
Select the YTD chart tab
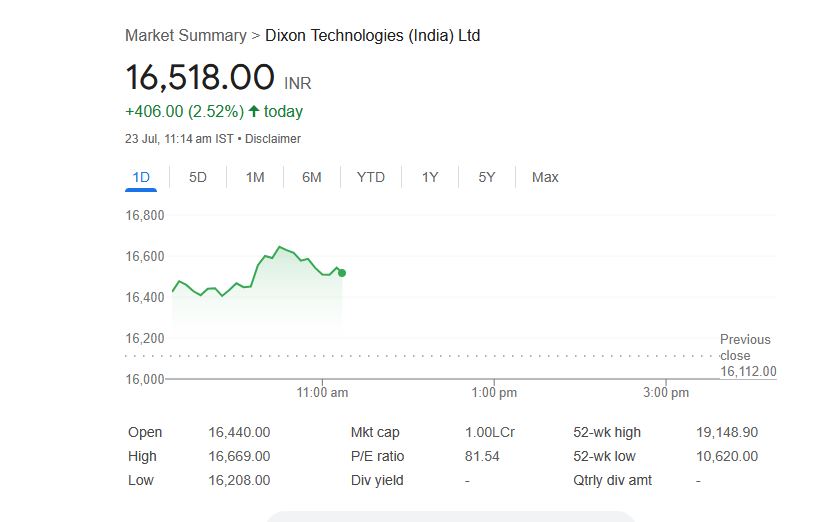(x=371, y=178)
